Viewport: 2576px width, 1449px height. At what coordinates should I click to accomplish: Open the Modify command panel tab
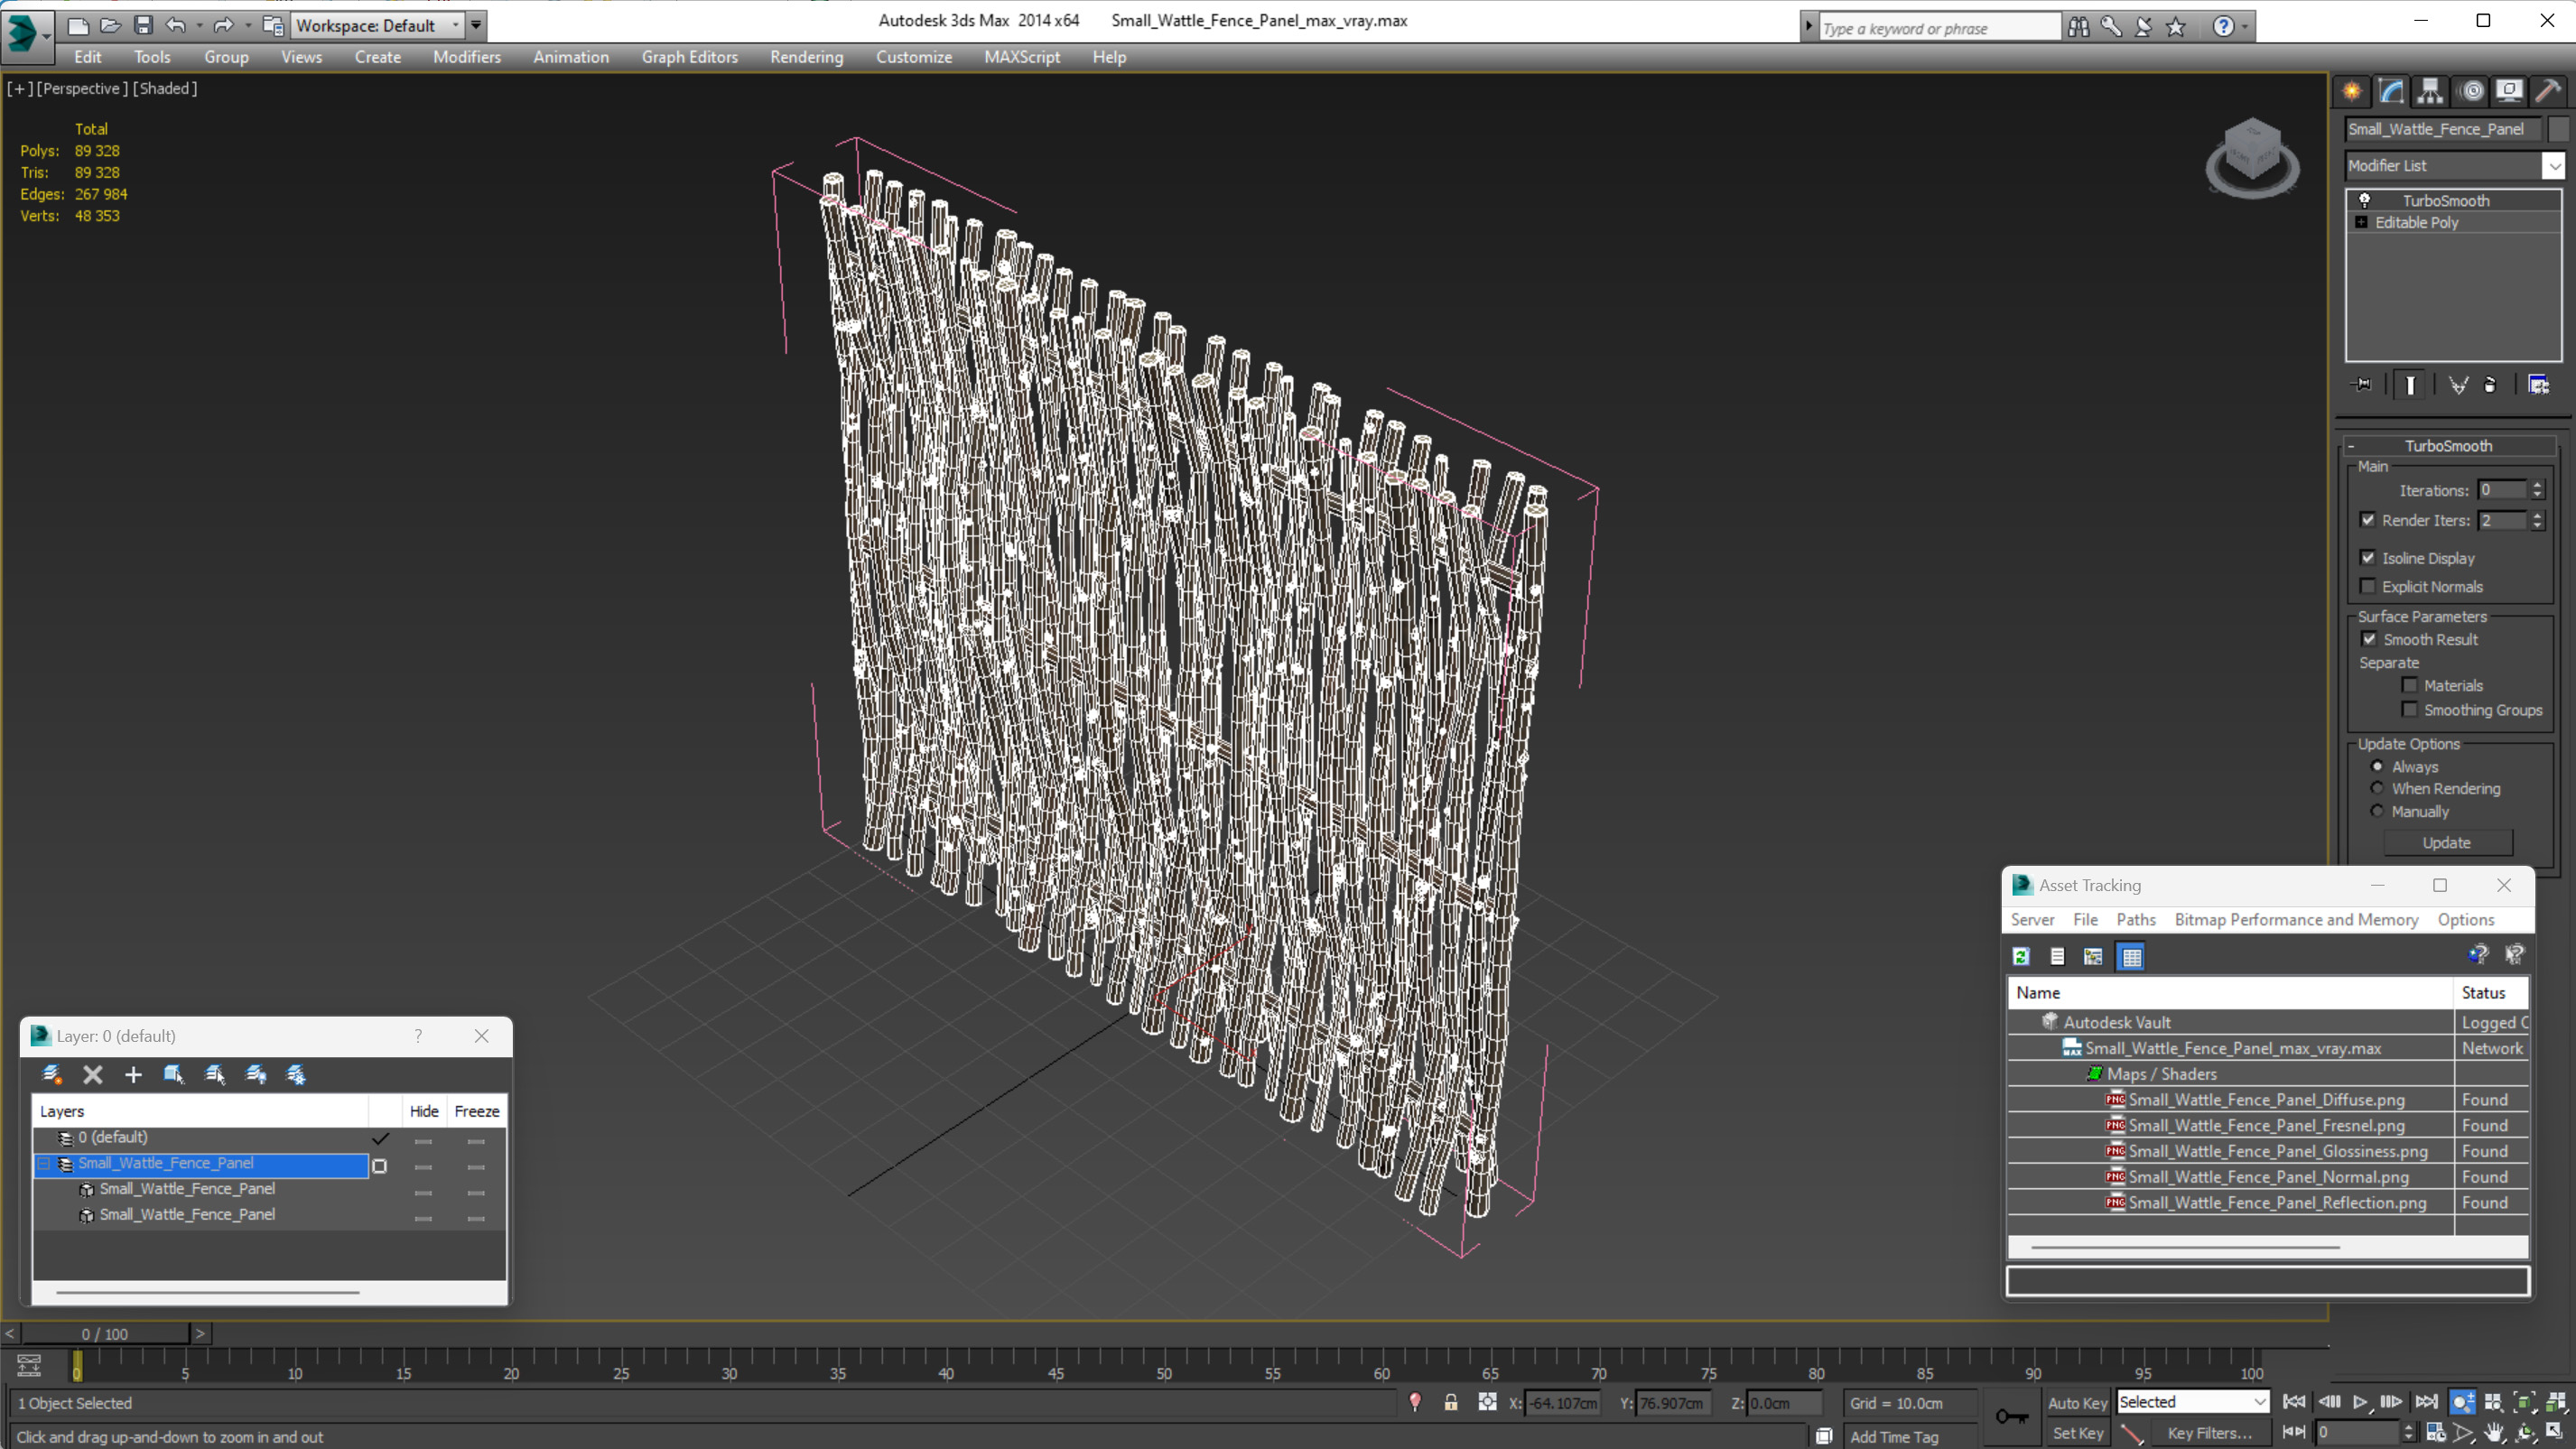(2391, 91)
